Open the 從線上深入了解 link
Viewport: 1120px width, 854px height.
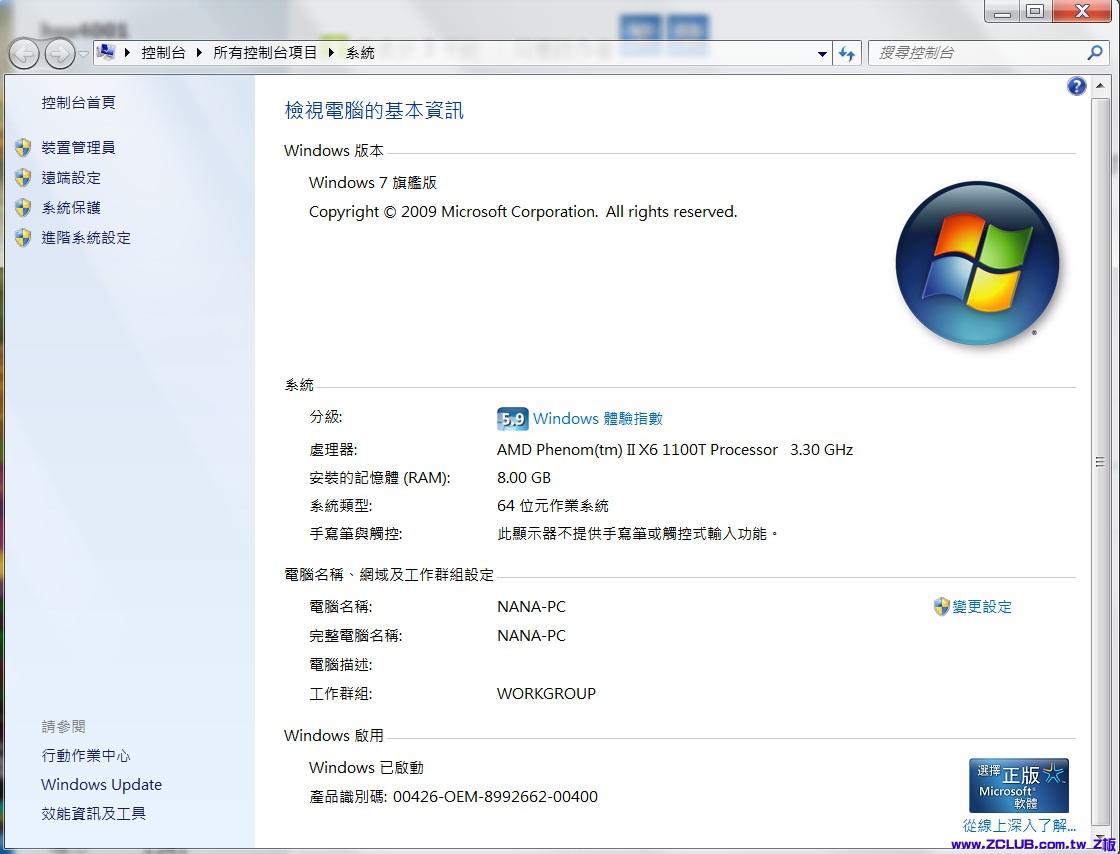[1019, 826]
